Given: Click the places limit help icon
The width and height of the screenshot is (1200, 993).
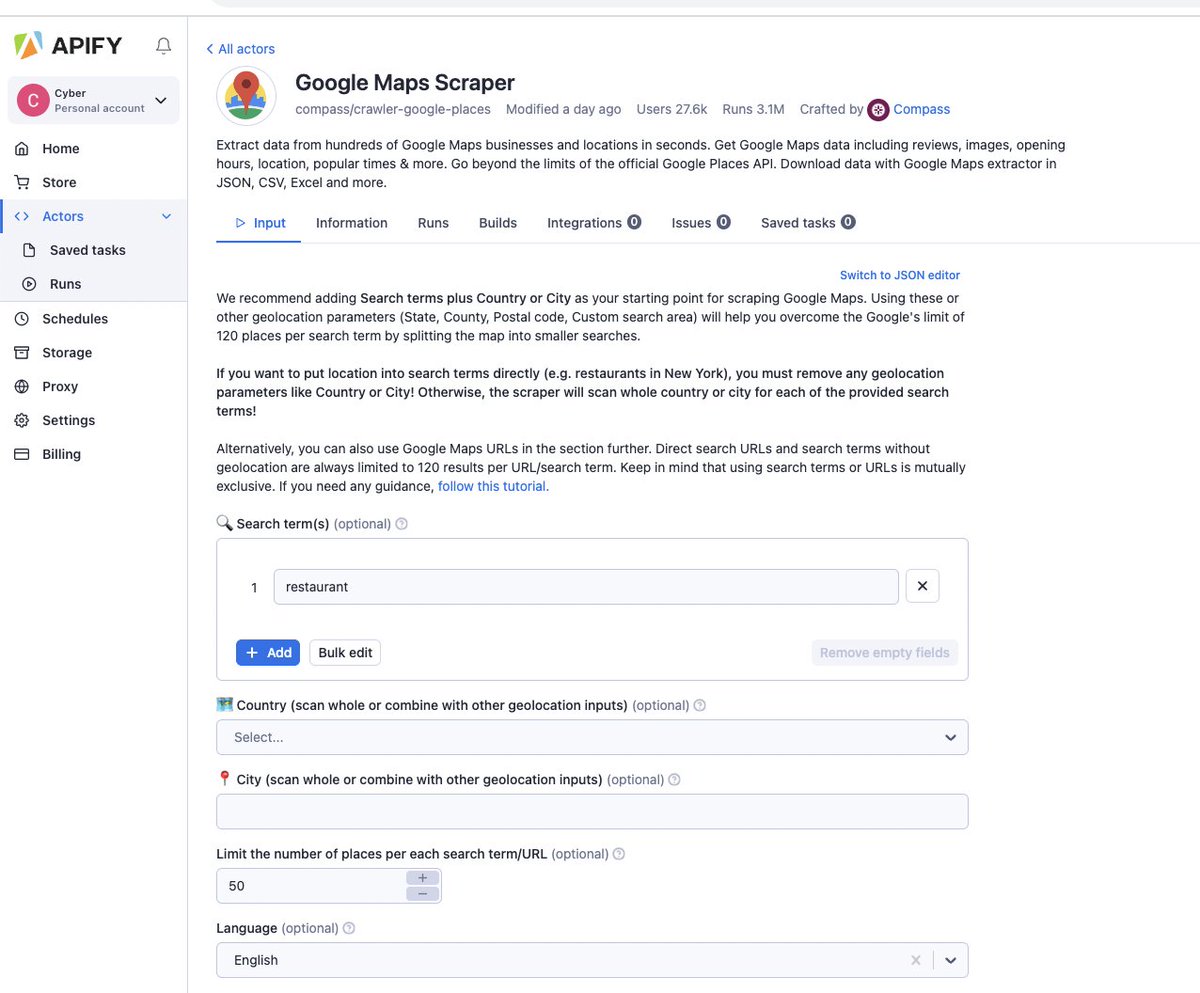Looking at the screenshot, I should pyautogui.click(x=619, y=854).
